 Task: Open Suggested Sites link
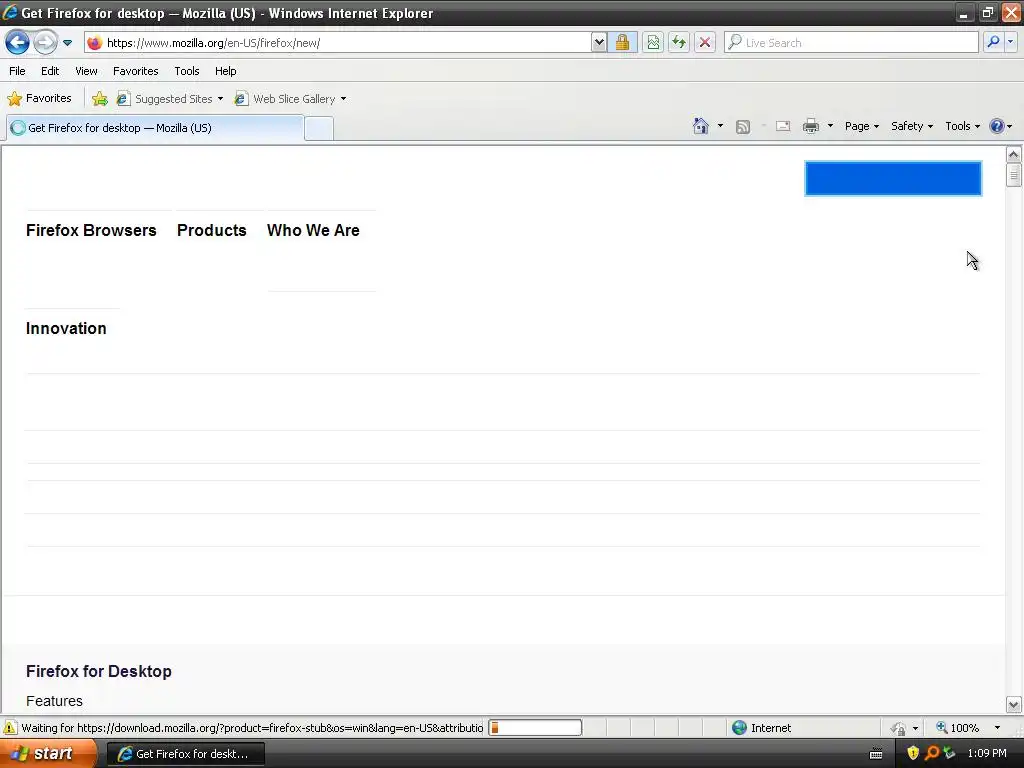(x=170, y=99)
